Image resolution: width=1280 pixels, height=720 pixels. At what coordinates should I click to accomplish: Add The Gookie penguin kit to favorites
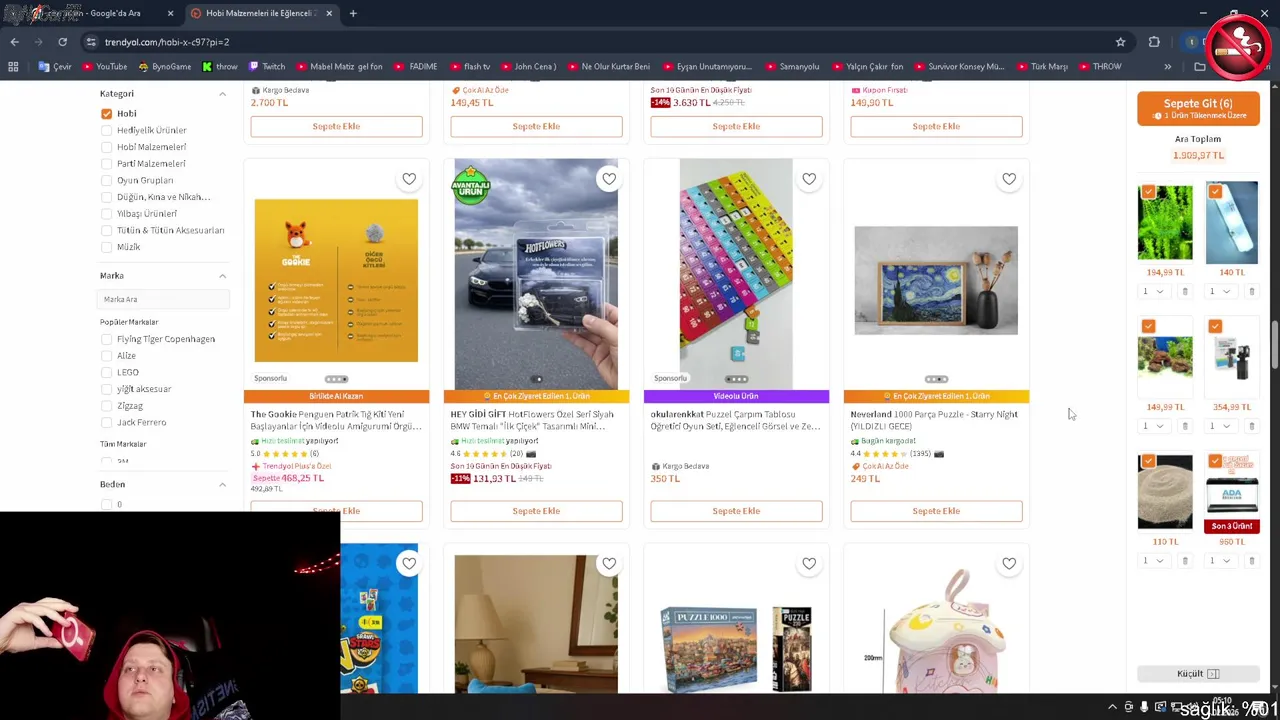click(409, 179)
